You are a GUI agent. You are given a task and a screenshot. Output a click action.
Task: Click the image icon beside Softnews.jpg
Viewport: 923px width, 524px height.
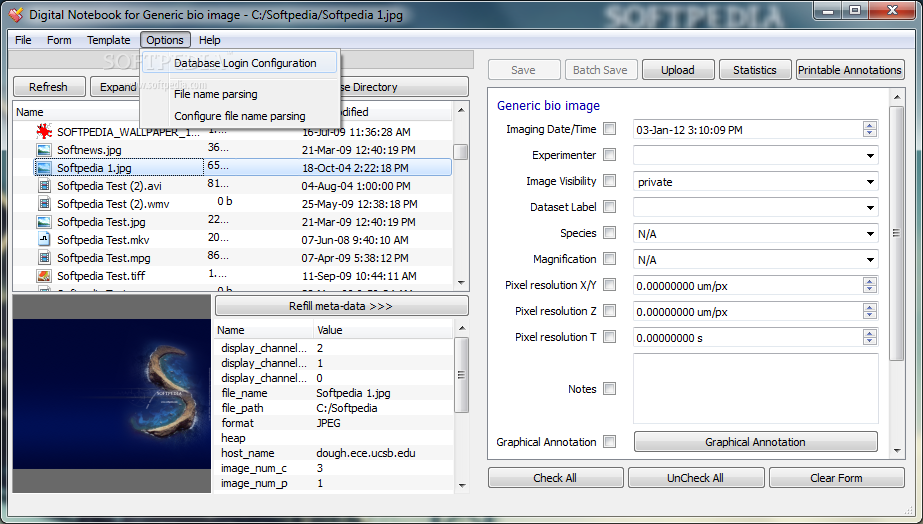[44, 150]
